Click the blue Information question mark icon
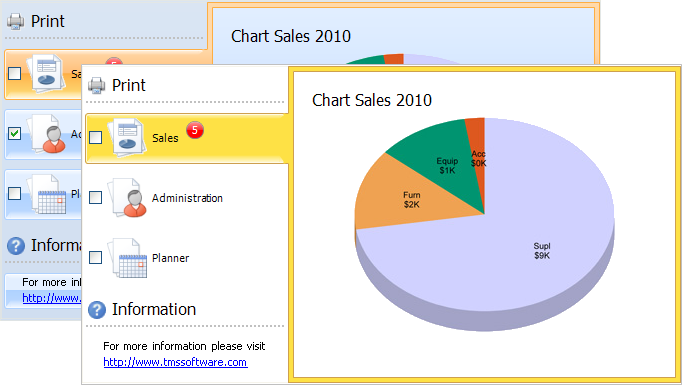Screen dimensions: 682x385 click(x=97, y=310)
